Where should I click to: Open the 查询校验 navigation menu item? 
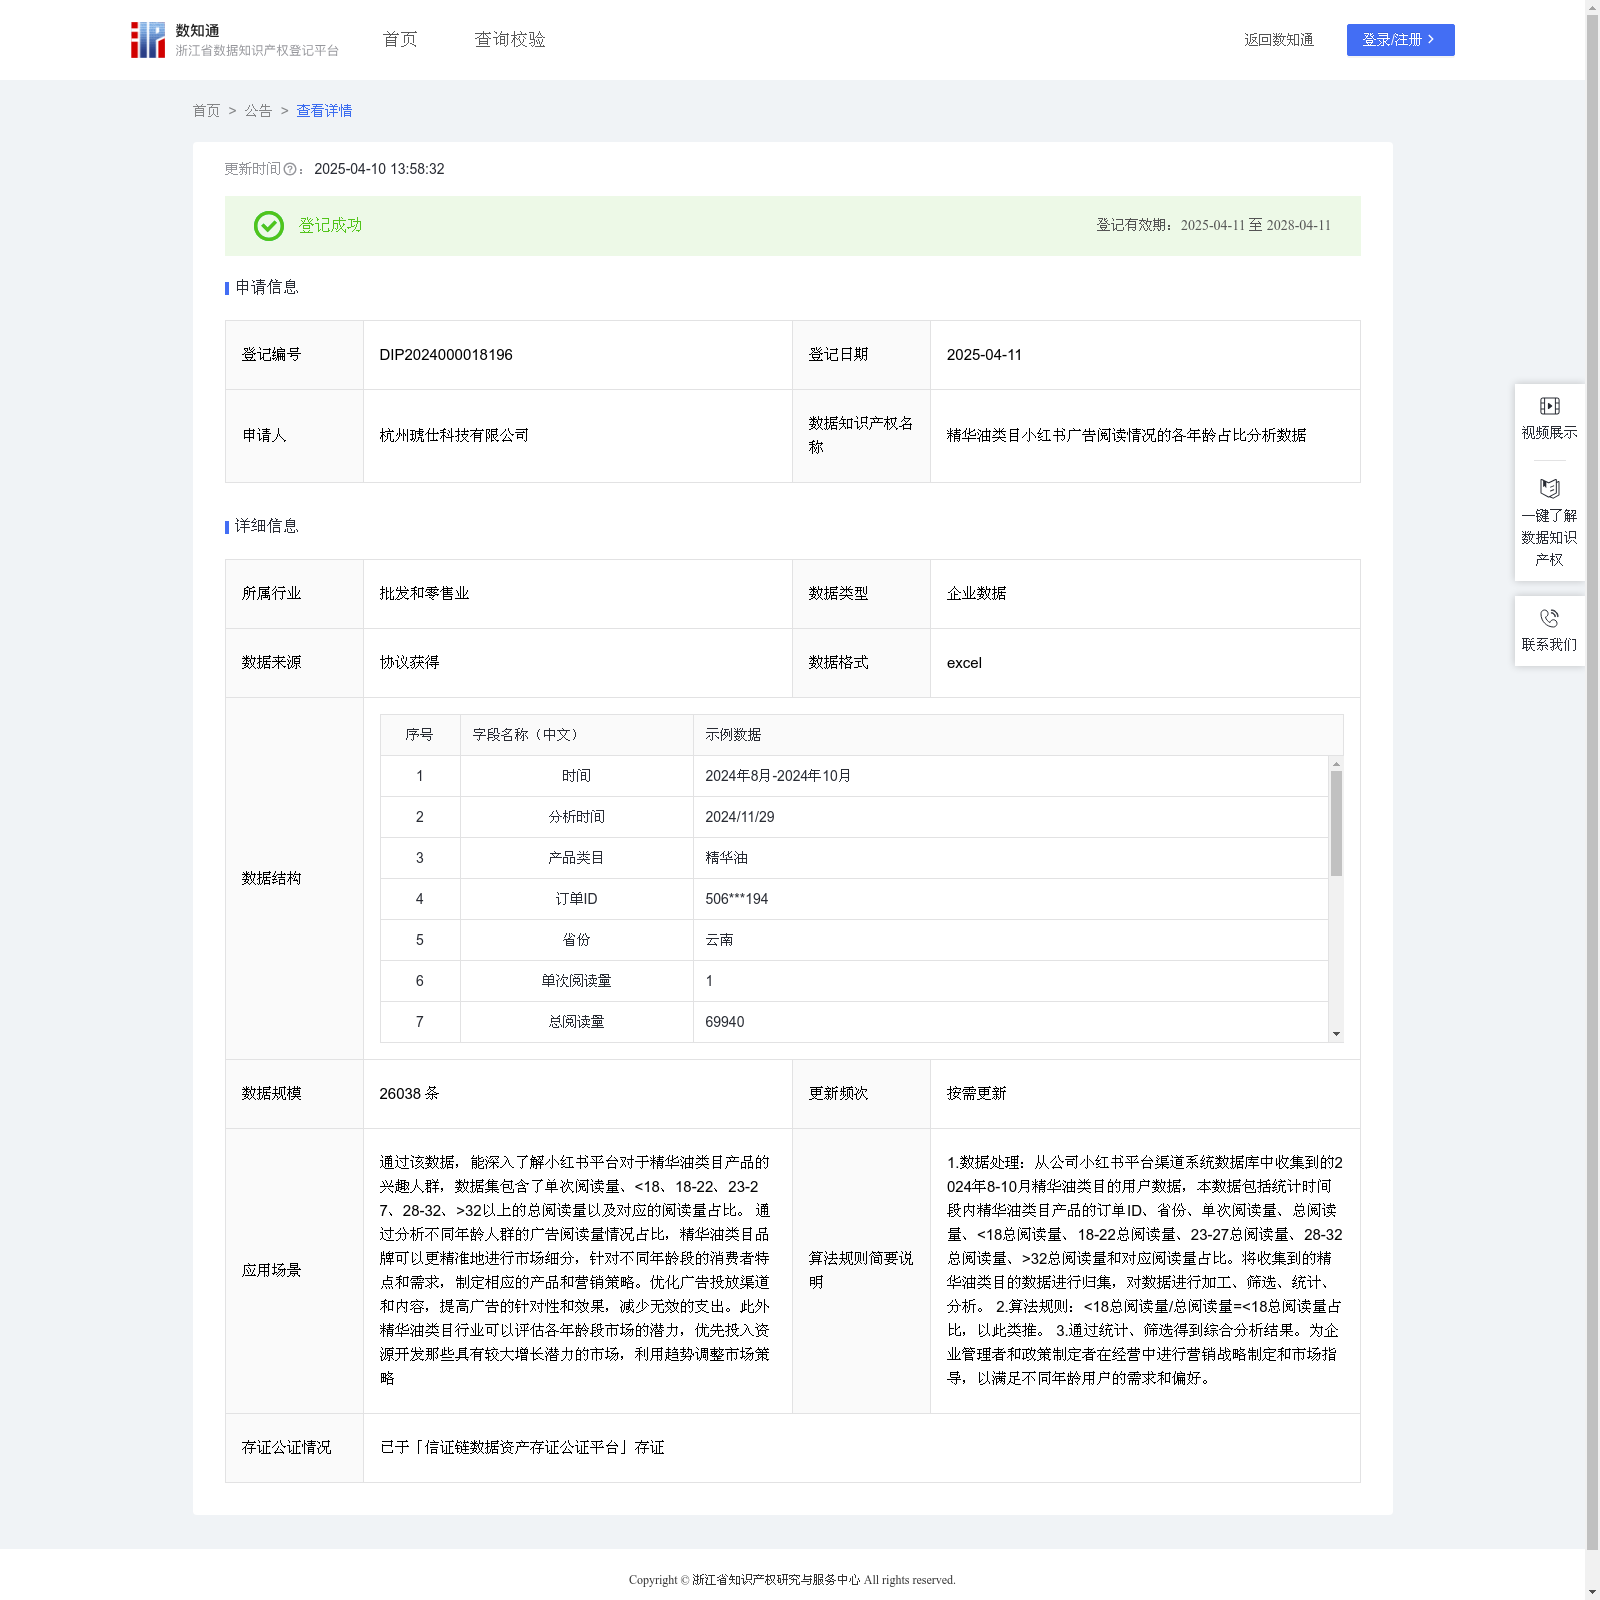click(x=509, y=40)
